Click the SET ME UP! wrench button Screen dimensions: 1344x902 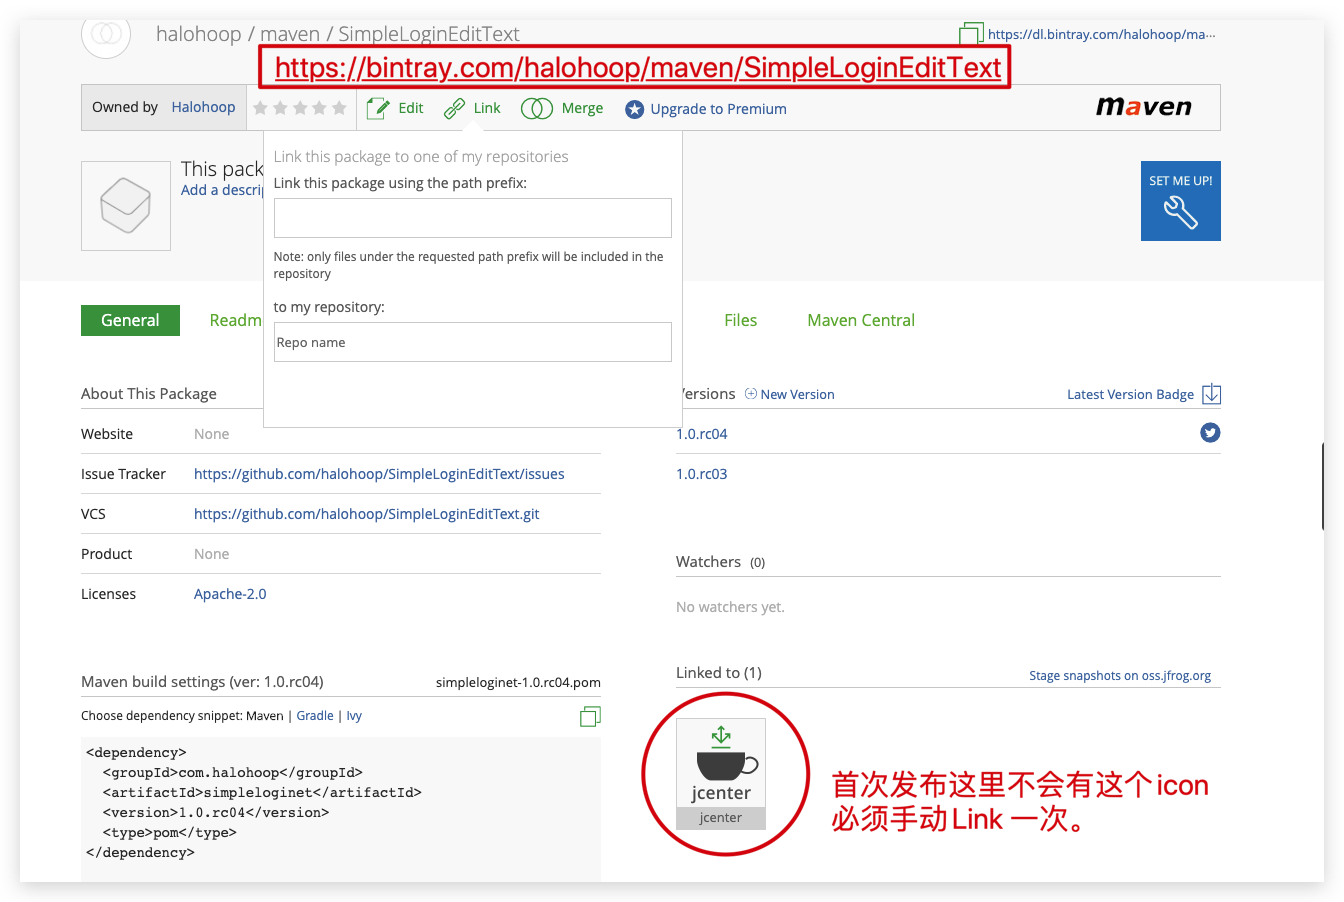[1181, 201]
